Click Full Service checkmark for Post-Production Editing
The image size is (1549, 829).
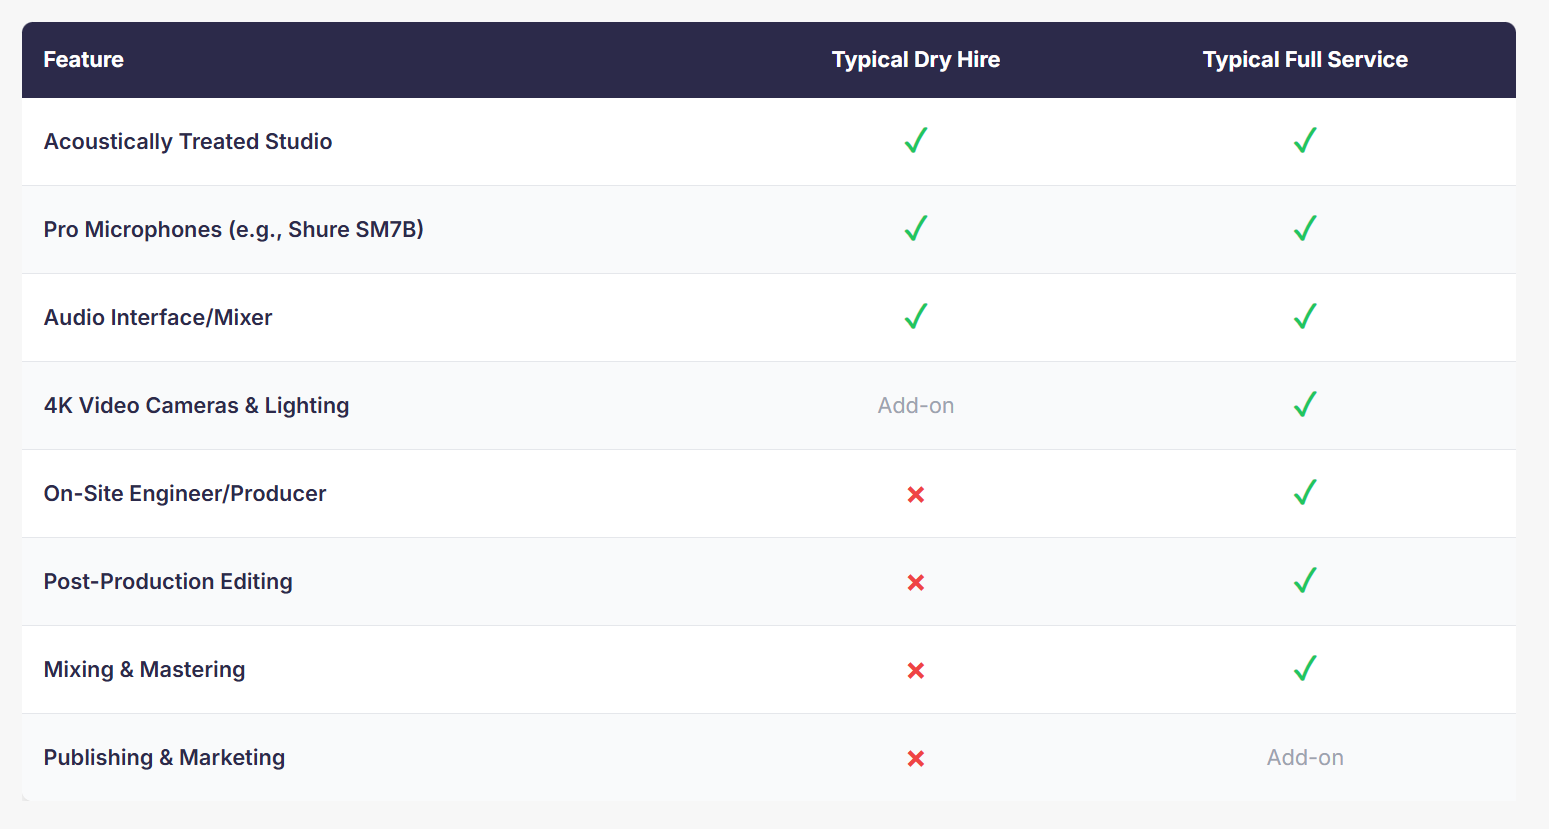1305,581
